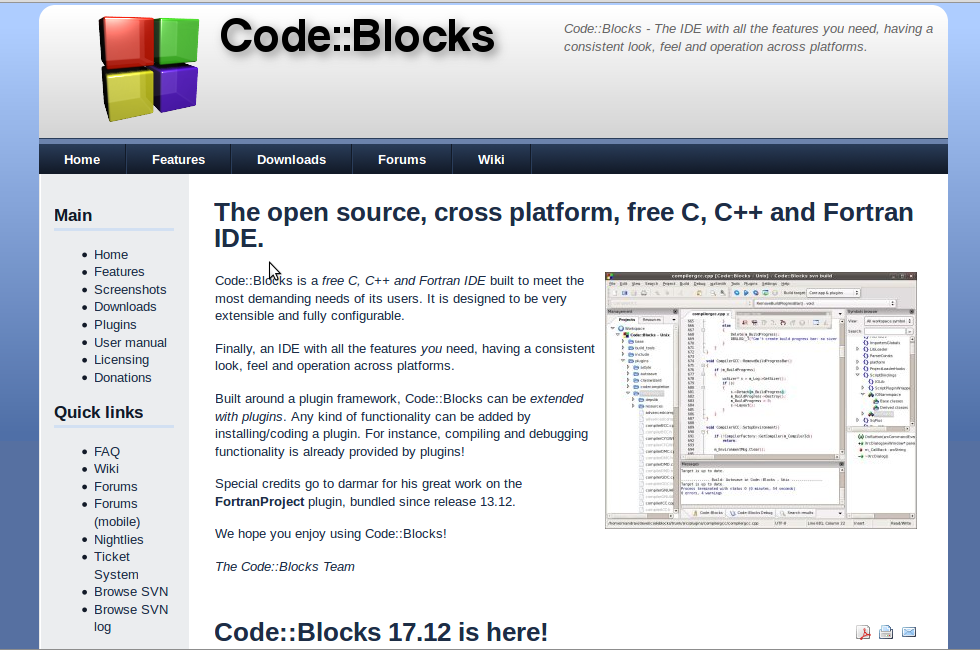Open the Ticket System quick link
Viewport: 980px width, 650px height.
tap(116, 566)
